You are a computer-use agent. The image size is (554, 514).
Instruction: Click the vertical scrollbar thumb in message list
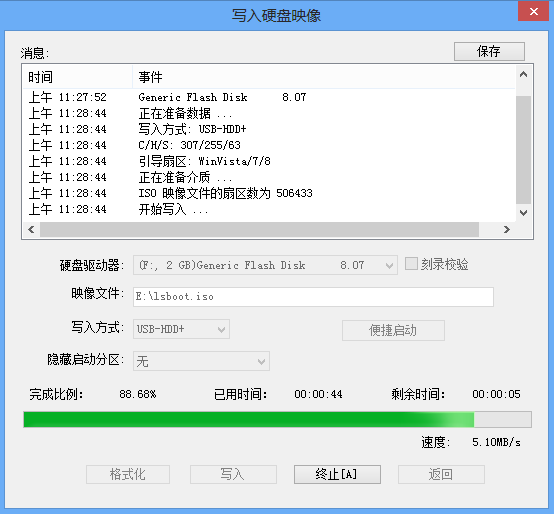(524, 150)
